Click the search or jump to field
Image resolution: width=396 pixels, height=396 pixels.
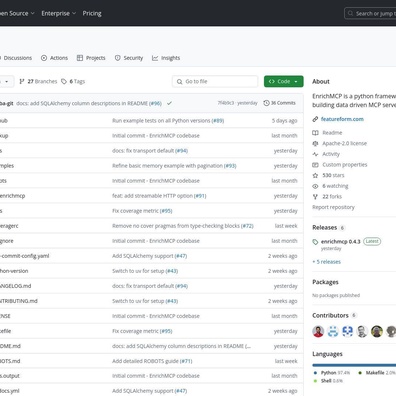[370, 13]
